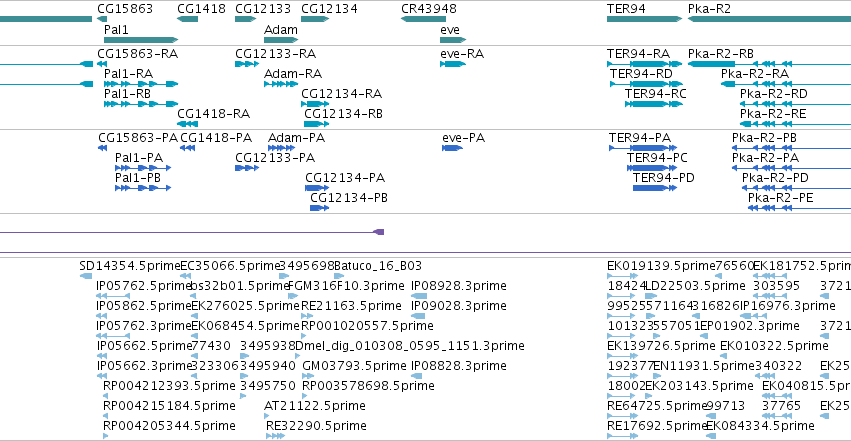This screenshot has height=441, width=851.
Task: Select the Pka-R2 gene label
Action: pos(709,9)
